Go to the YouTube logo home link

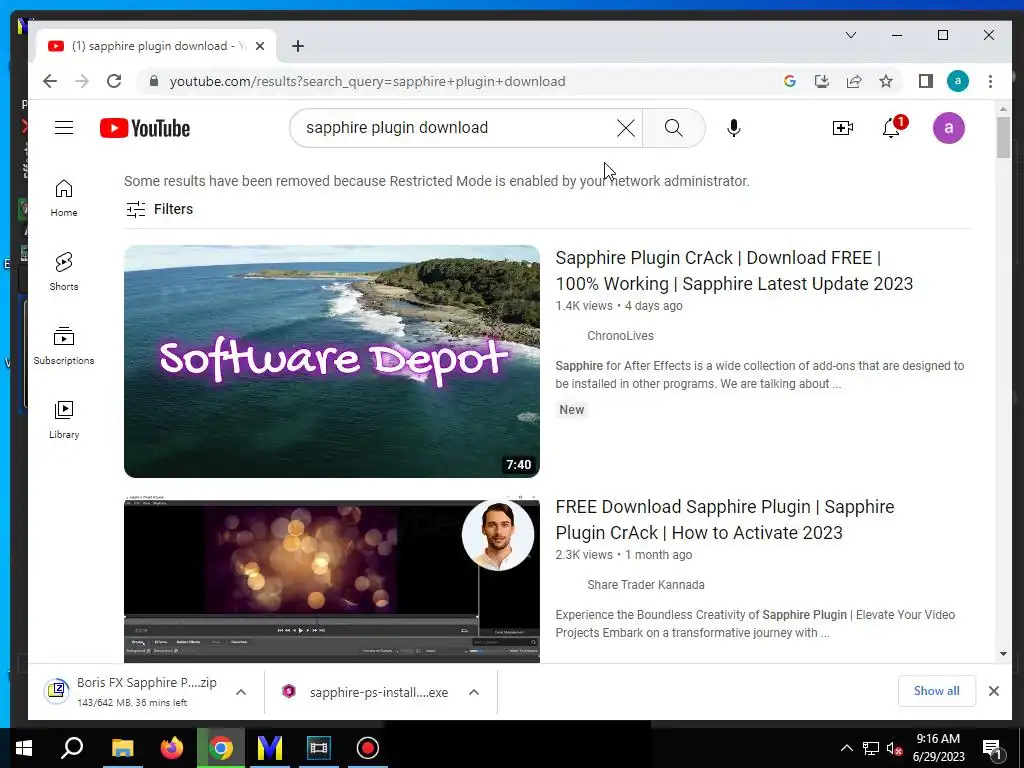click(145, 128)
